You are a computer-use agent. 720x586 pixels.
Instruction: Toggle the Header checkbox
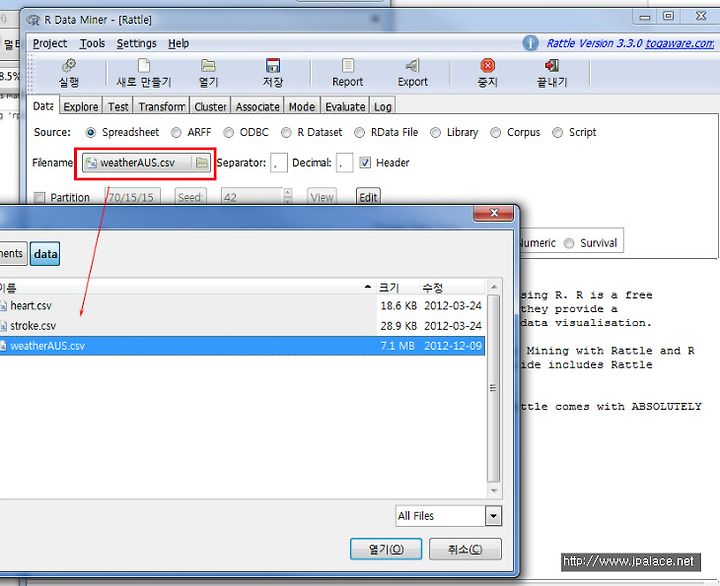pyautogui.click(x=365, y=163)
